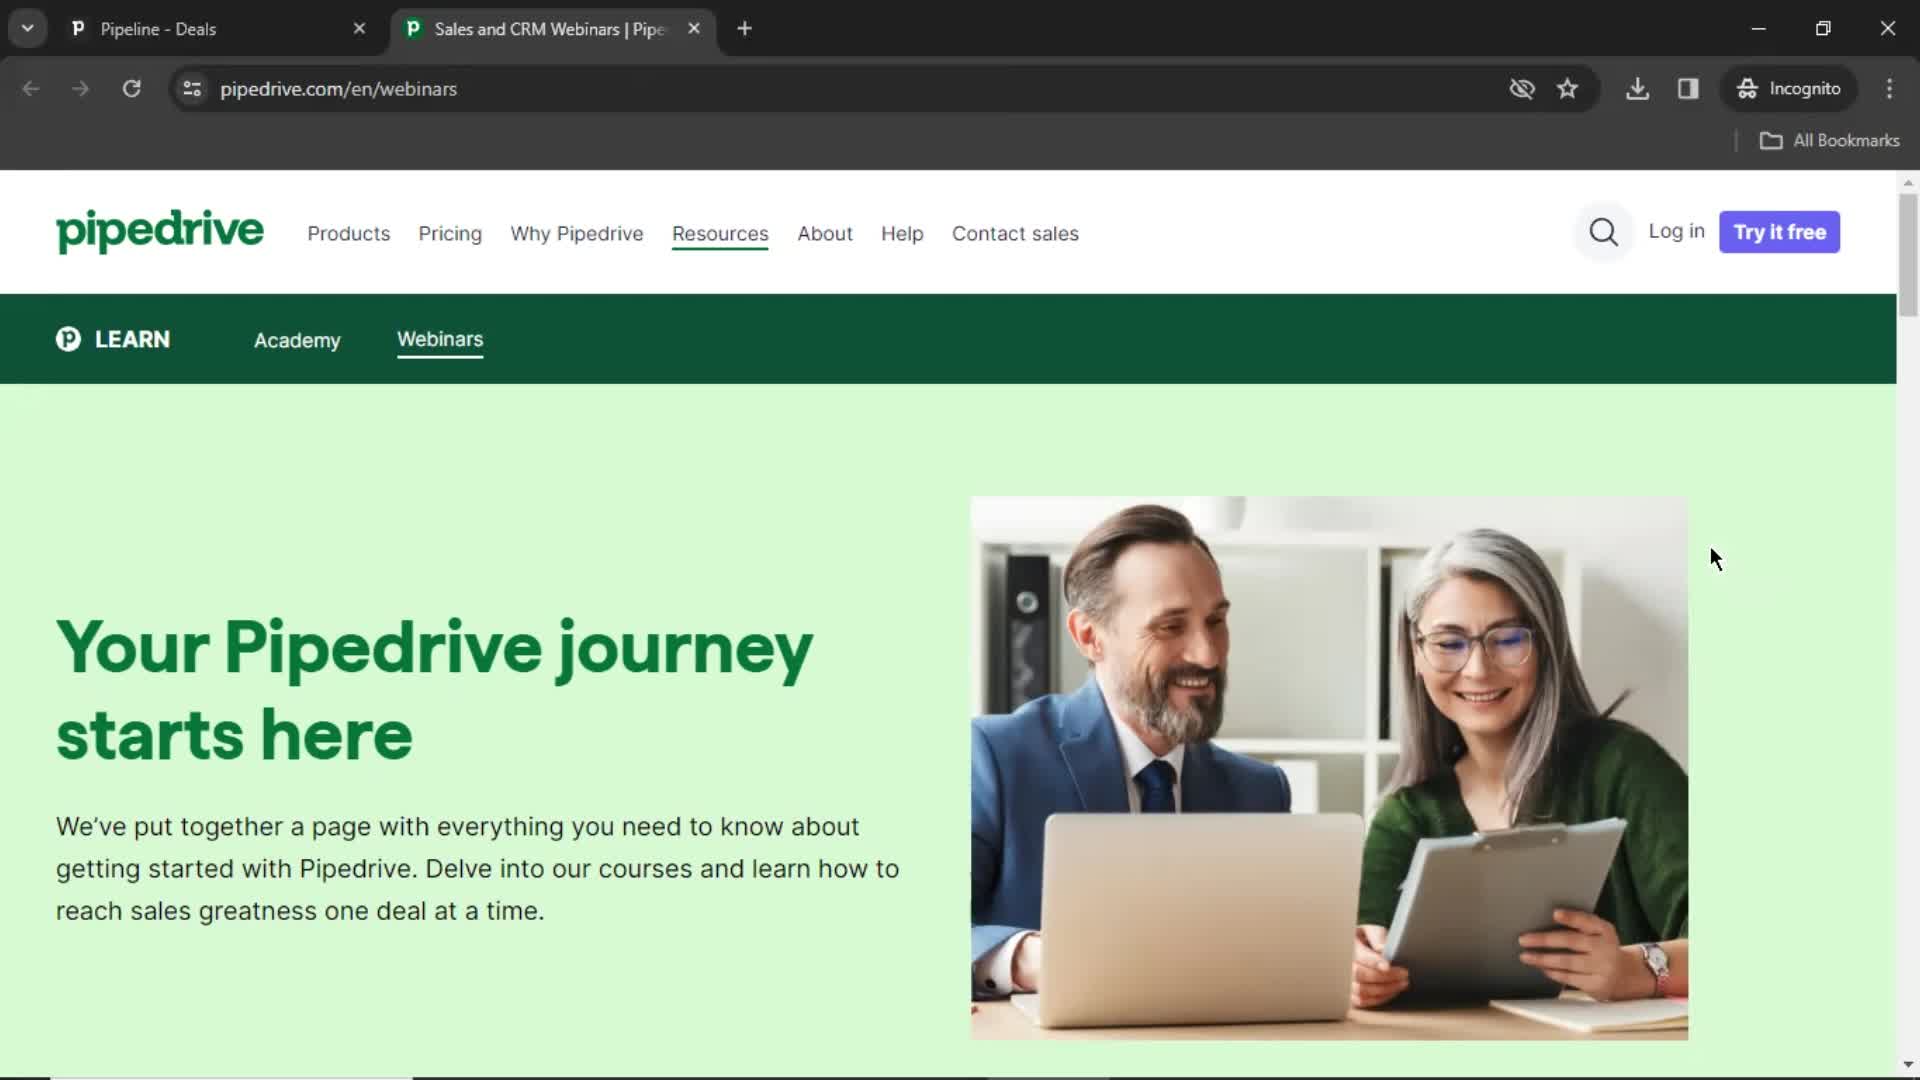The image size is (1920, 1080).
Task: Close the Pipeline - Deals tab
Action: tap(359, 29)
